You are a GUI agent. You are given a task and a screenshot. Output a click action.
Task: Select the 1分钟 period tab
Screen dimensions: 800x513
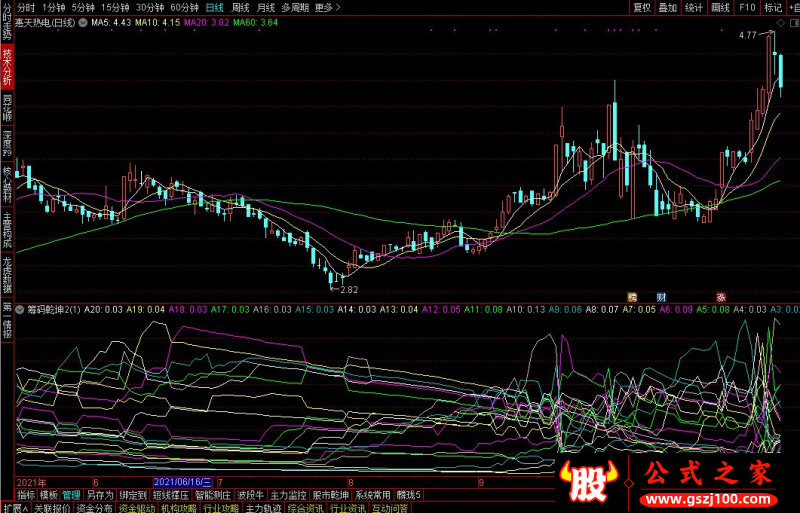pyautogui.click(x=54, y=7)
